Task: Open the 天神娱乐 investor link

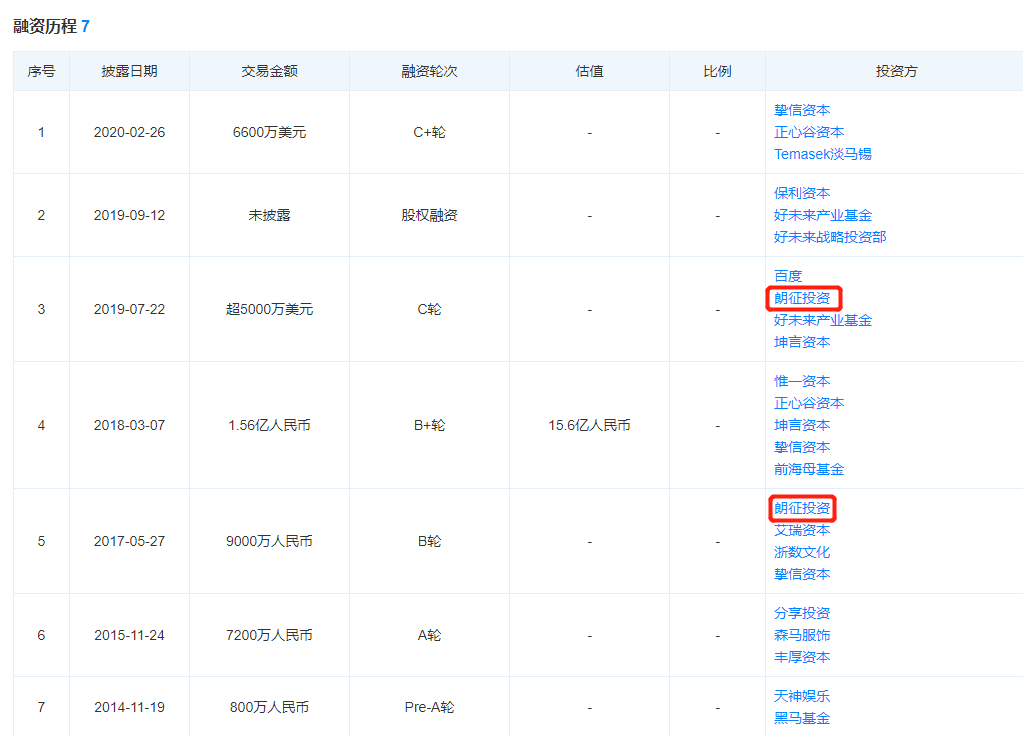Action: pyautogui.click(x=802, y=696)
